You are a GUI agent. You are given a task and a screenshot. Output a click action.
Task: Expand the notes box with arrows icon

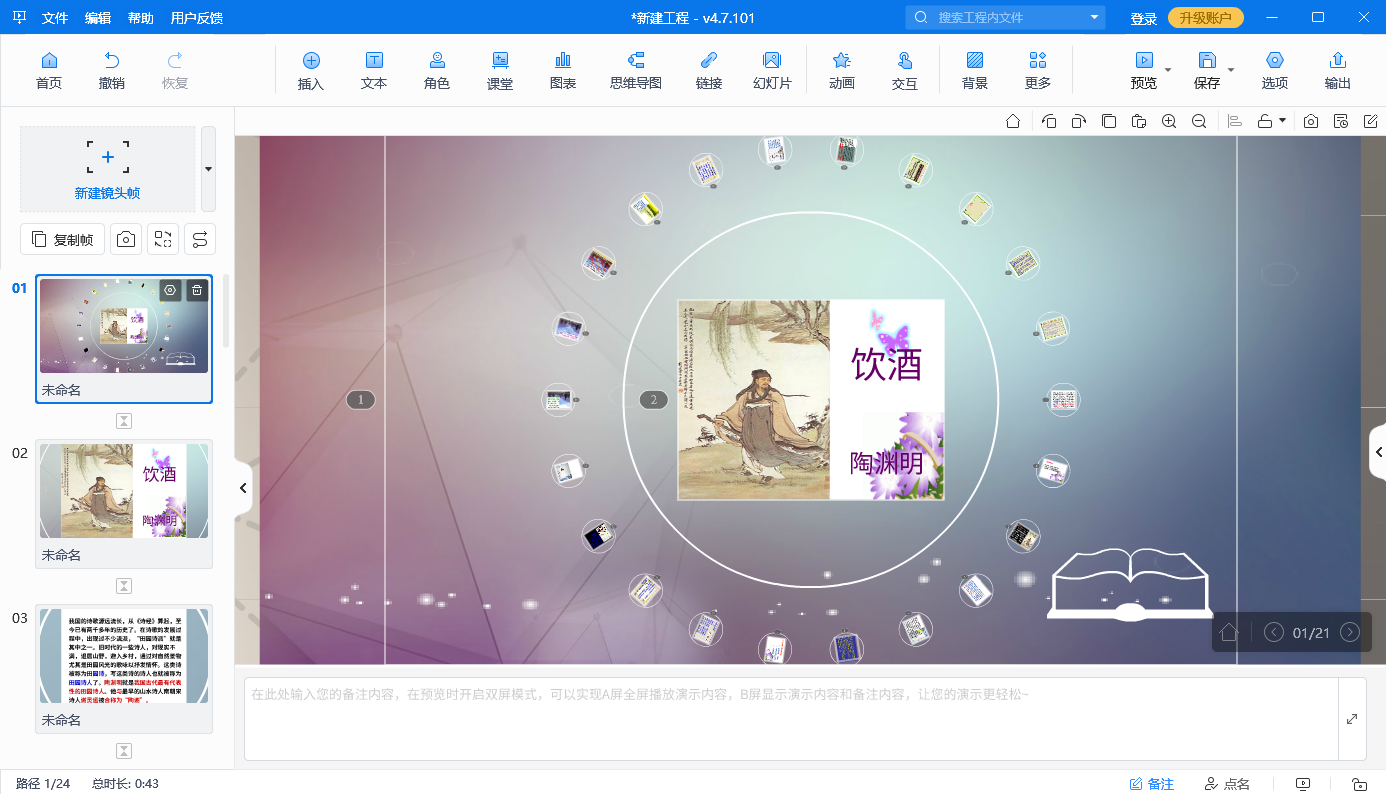pyautogui.click(x=1352, y=719)
